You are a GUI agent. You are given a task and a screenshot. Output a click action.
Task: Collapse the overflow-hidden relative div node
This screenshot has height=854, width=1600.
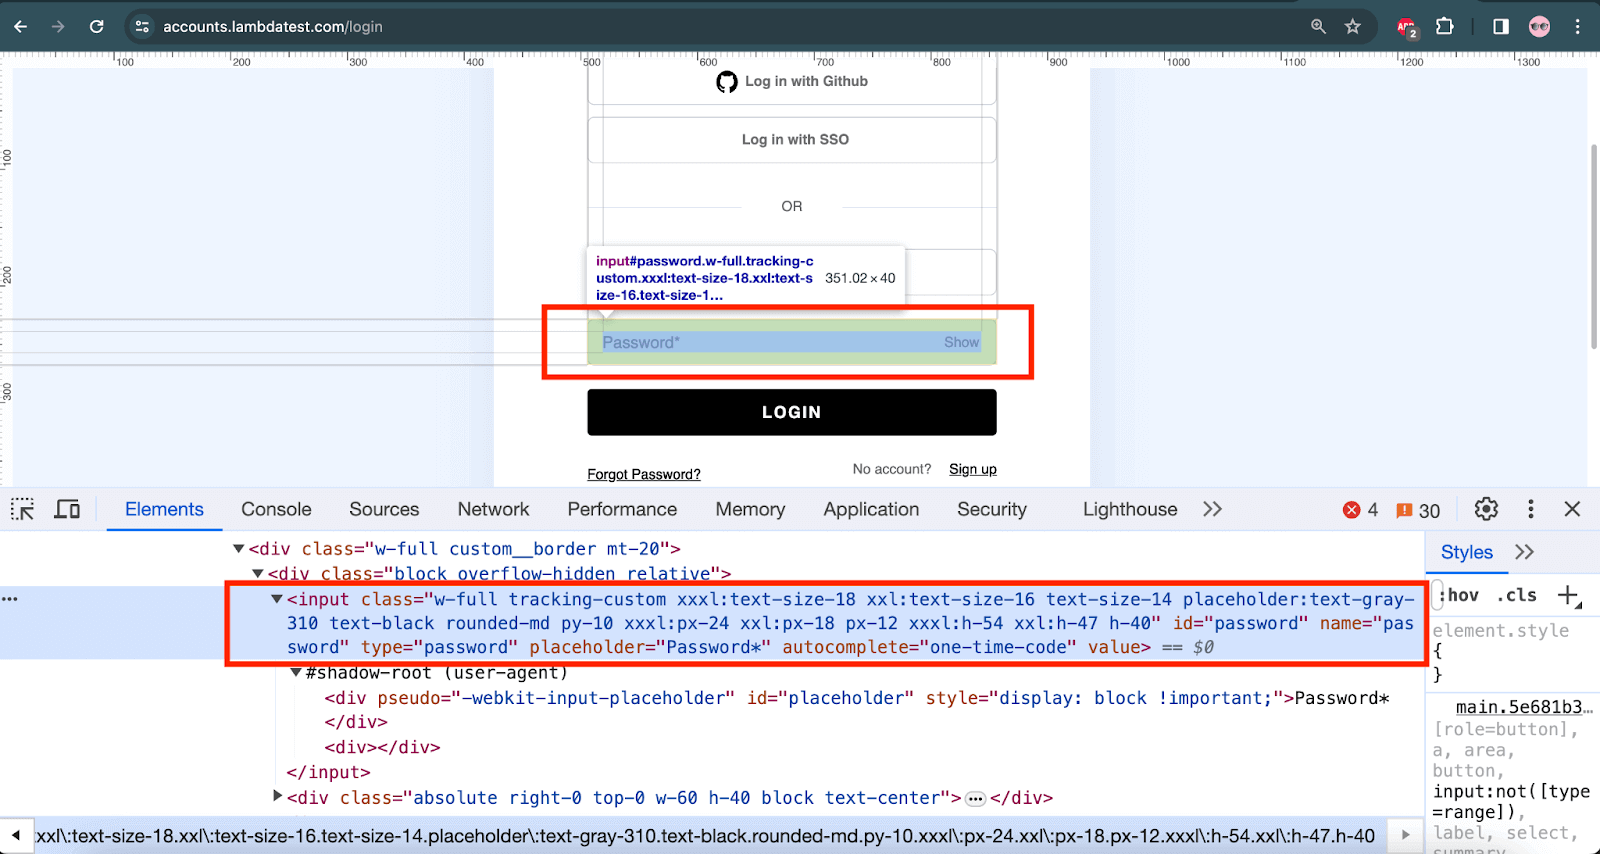tap(257, 574)
